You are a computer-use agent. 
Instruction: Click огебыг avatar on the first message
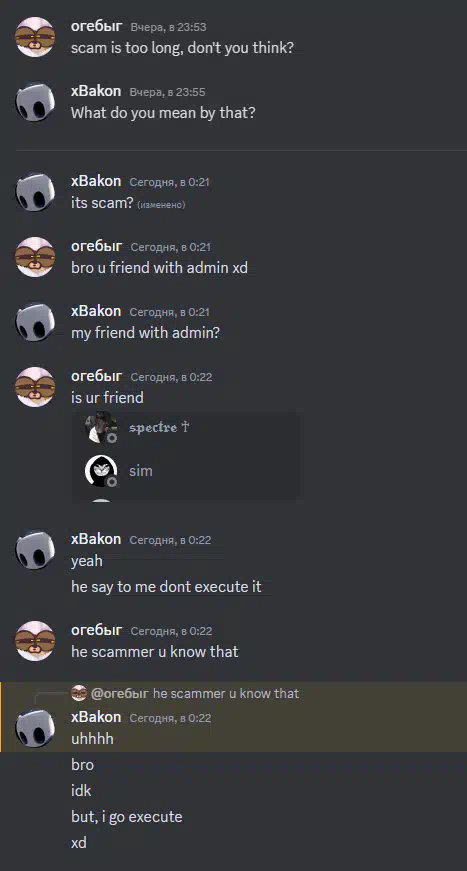point(35,37)
